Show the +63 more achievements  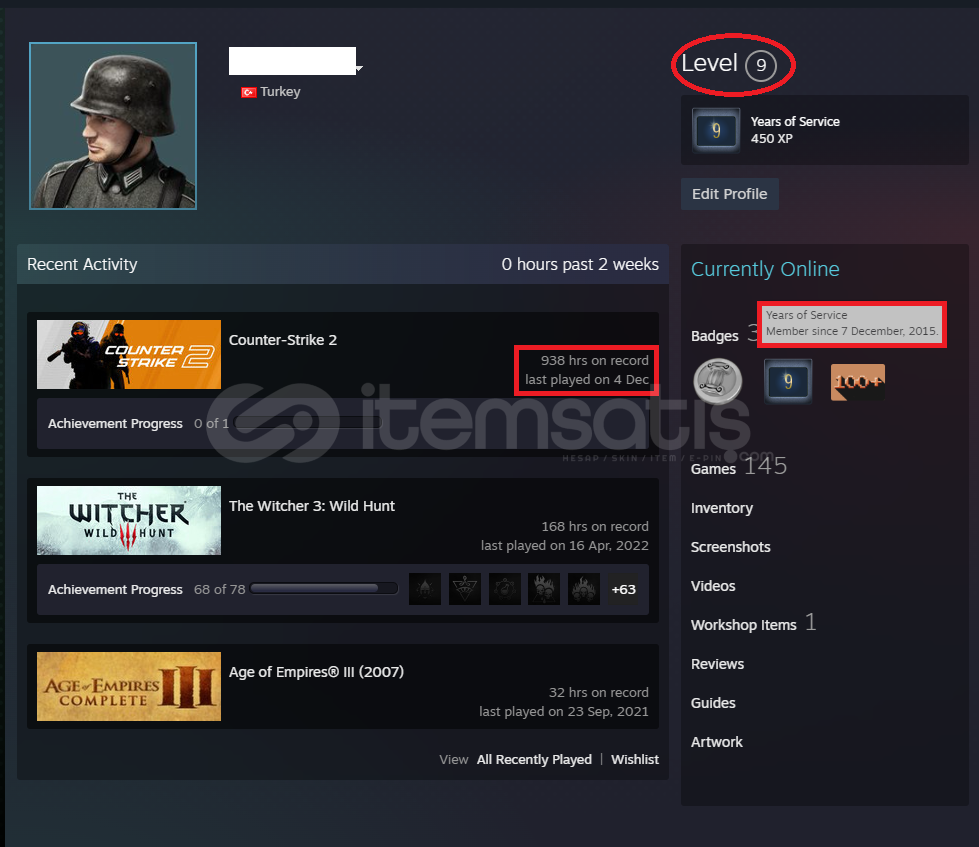[x=624, y=589]
